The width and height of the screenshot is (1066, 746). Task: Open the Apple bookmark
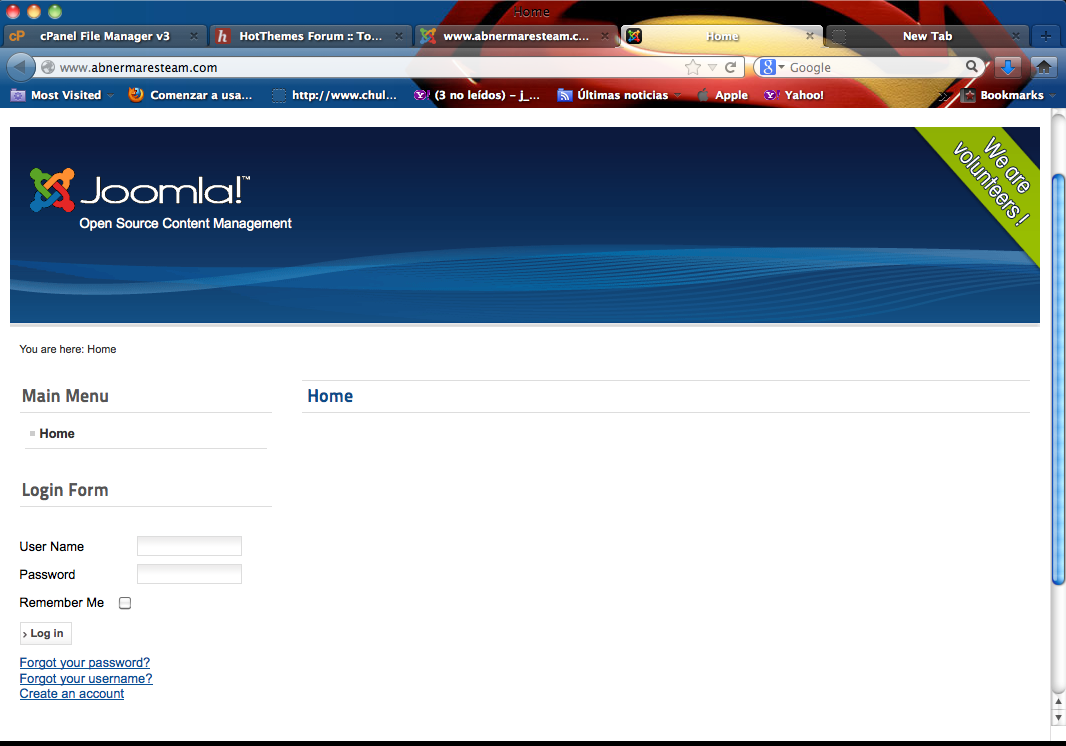723,95
